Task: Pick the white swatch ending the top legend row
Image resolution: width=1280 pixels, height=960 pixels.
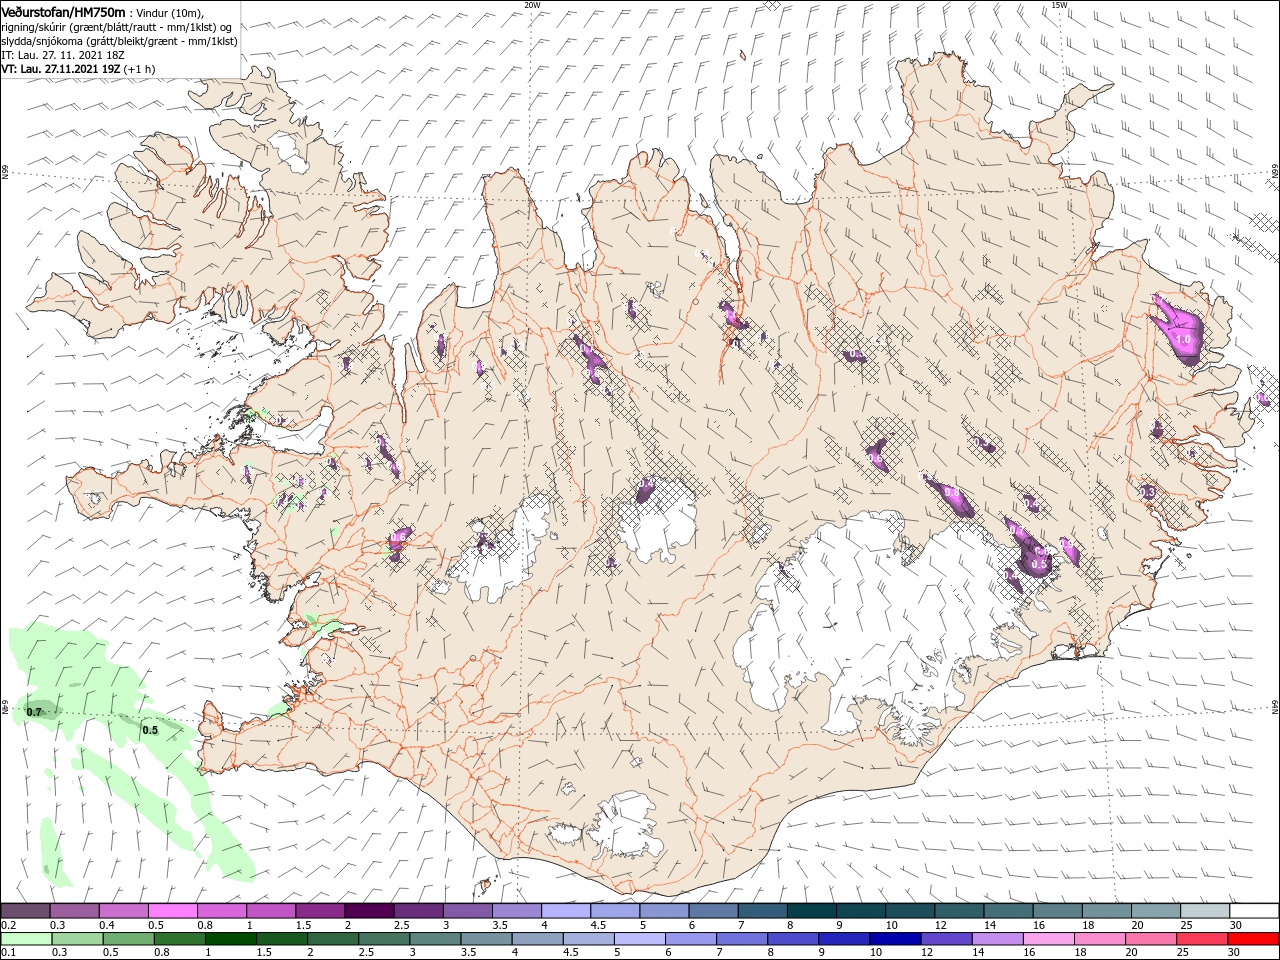Action: [x=1255, y=911]
